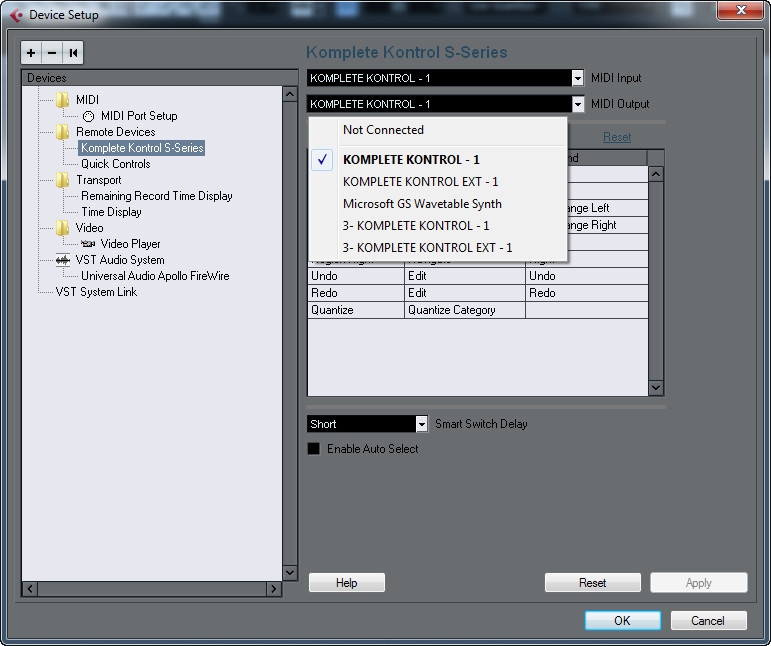Click the Edit category cell in Undo row
This screenshot has height=646, width=771.
point(465,276)
